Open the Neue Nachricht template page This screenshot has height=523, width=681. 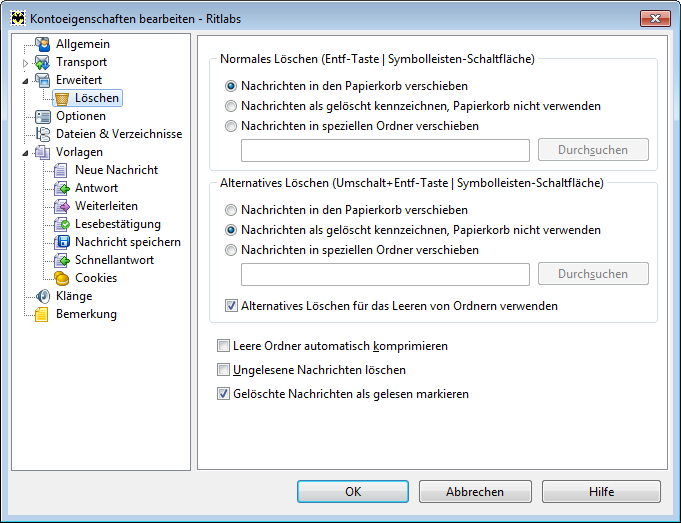pyautogui.click(x=116, y=170)
